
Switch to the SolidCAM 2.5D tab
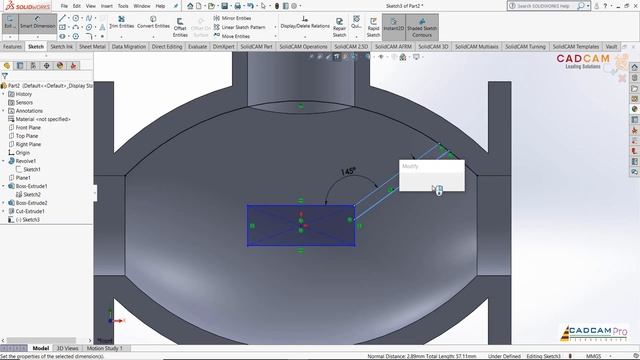[351, 47]
